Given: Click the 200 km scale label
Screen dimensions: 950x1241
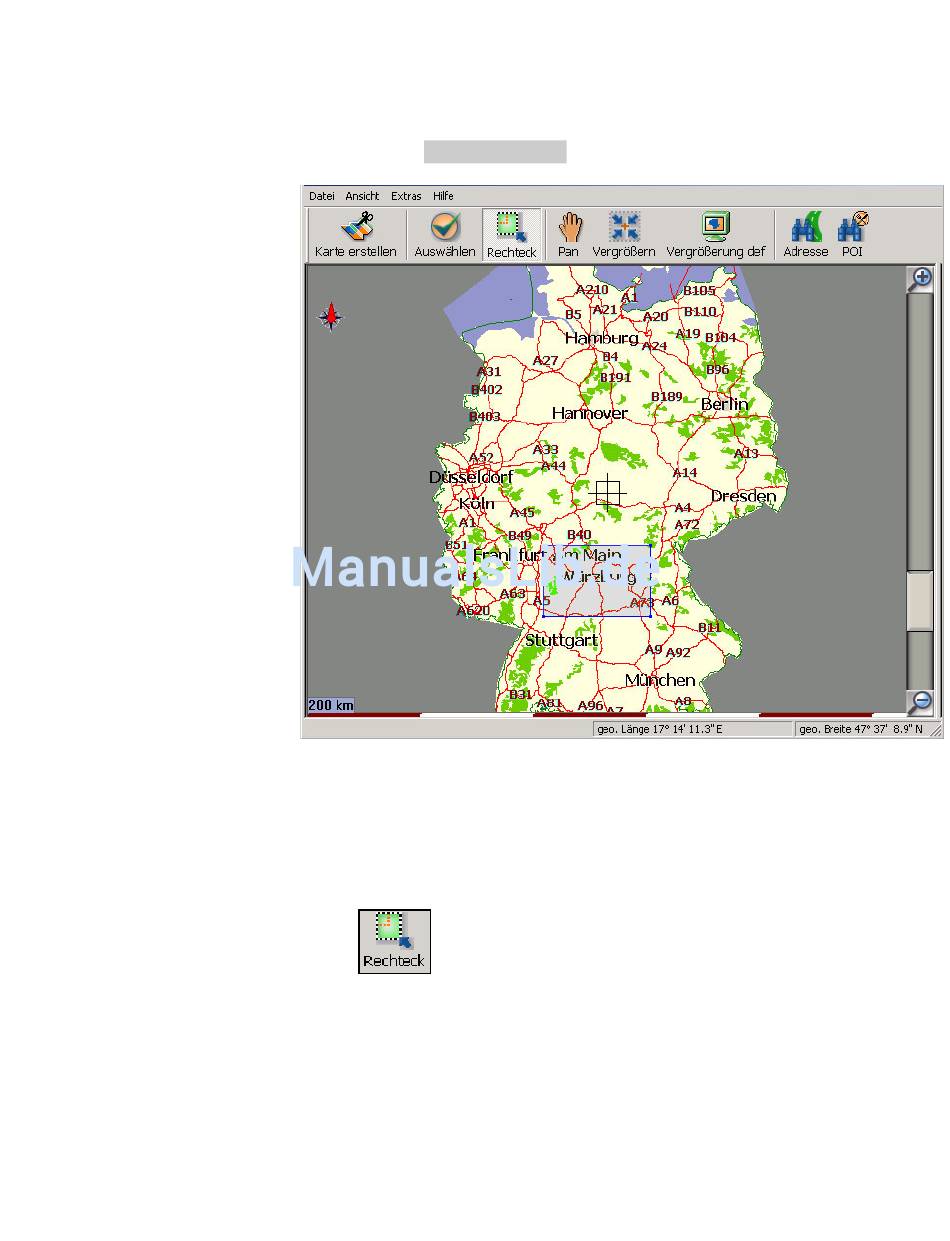Looking at the screenshot, I should [x=331, y=705].
